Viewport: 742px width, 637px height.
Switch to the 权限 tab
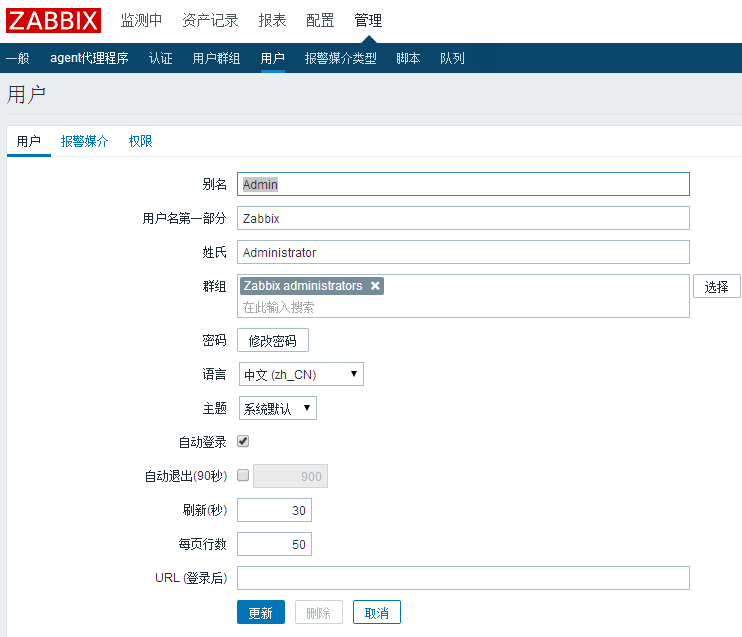[x=141, y=141]
